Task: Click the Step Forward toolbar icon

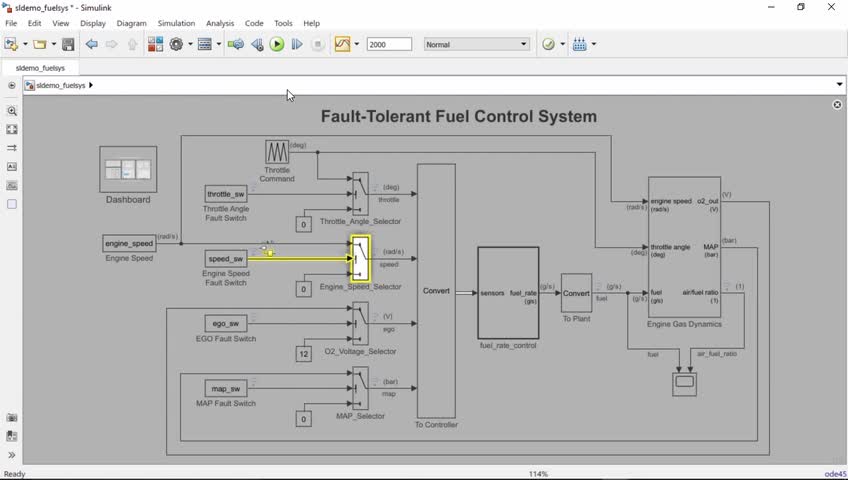Action: click(297, 44)
